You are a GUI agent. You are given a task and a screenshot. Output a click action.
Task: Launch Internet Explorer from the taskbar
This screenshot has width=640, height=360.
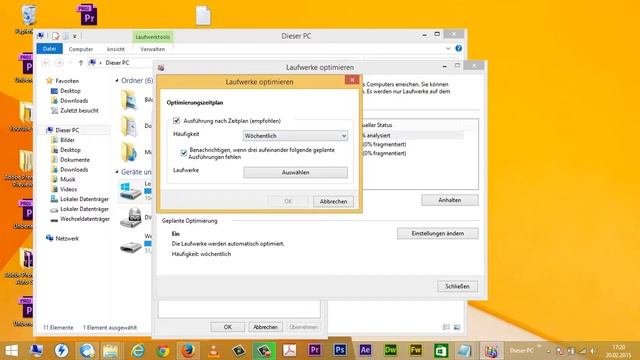(x=138, y=351)
